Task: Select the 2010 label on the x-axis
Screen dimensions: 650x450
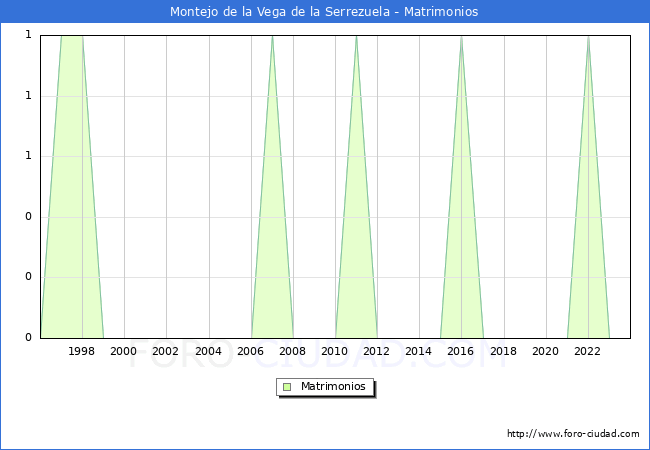Action: coord(335,351)
